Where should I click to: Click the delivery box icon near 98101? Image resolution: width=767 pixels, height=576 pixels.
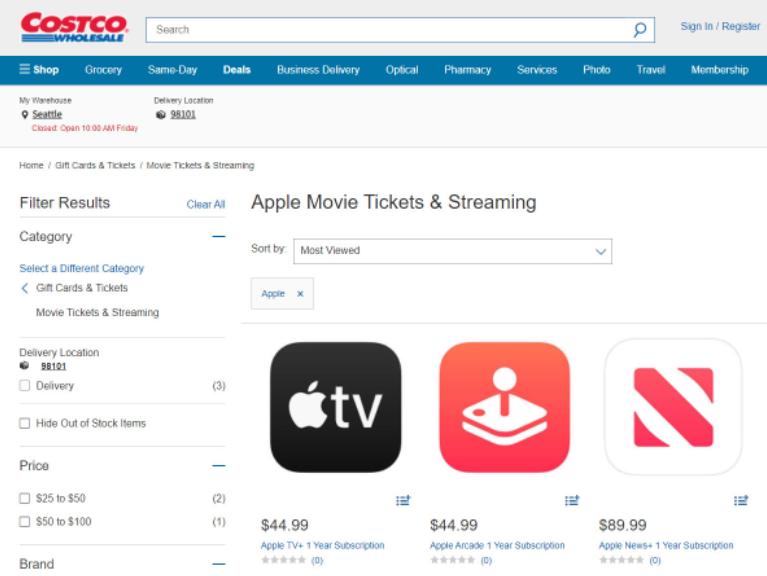160,114
